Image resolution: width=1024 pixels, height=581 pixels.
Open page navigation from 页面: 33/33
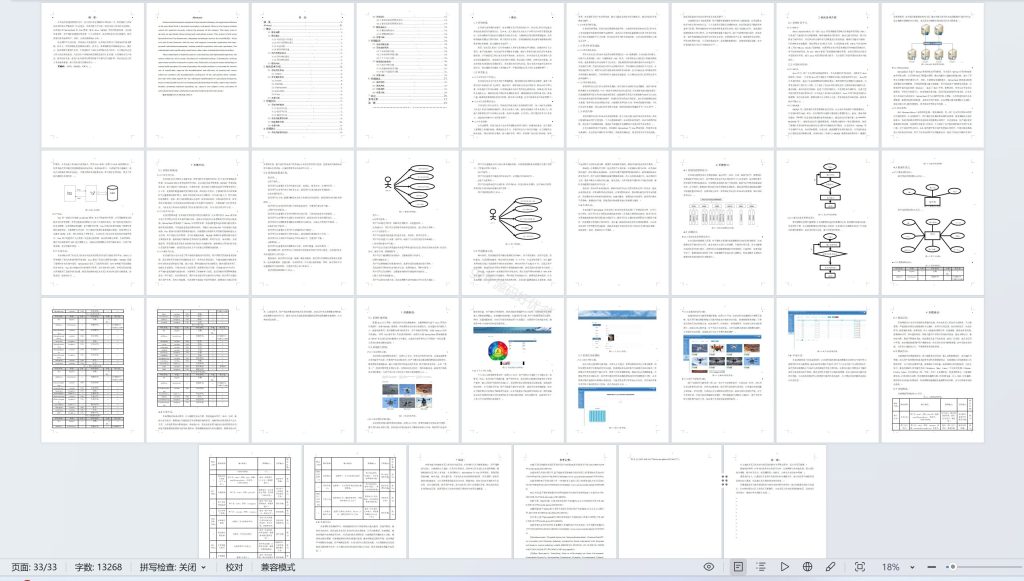pyautogui.click(x=34, y=567)
